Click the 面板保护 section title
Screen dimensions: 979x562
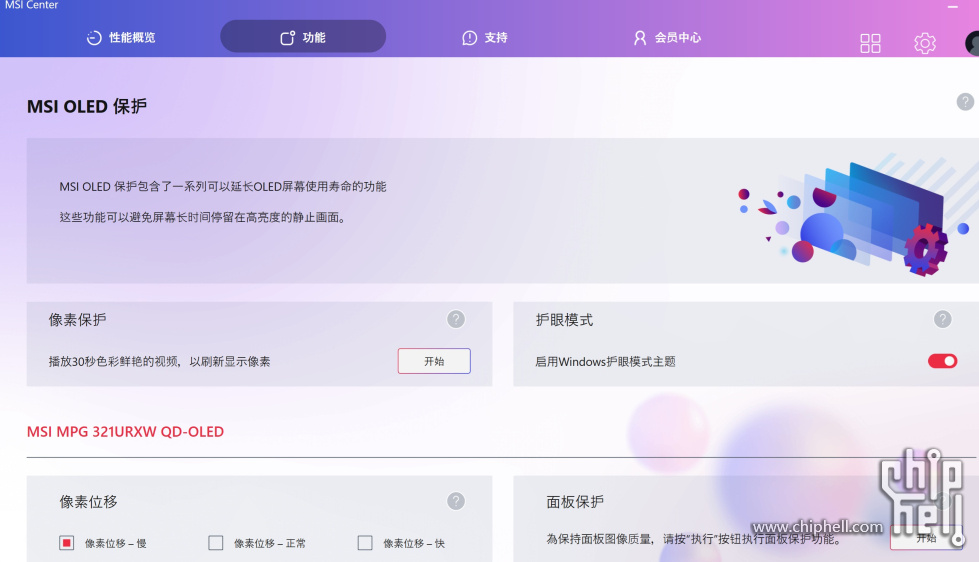[574, 501]
